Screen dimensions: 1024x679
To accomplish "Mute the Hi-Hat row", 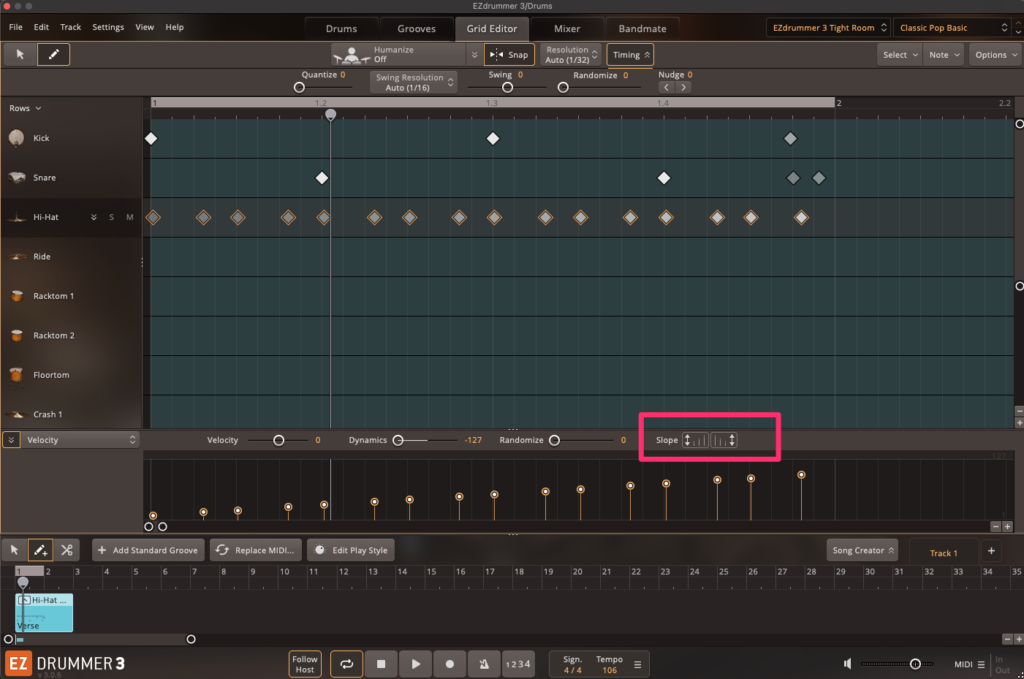I will point(129,217).
